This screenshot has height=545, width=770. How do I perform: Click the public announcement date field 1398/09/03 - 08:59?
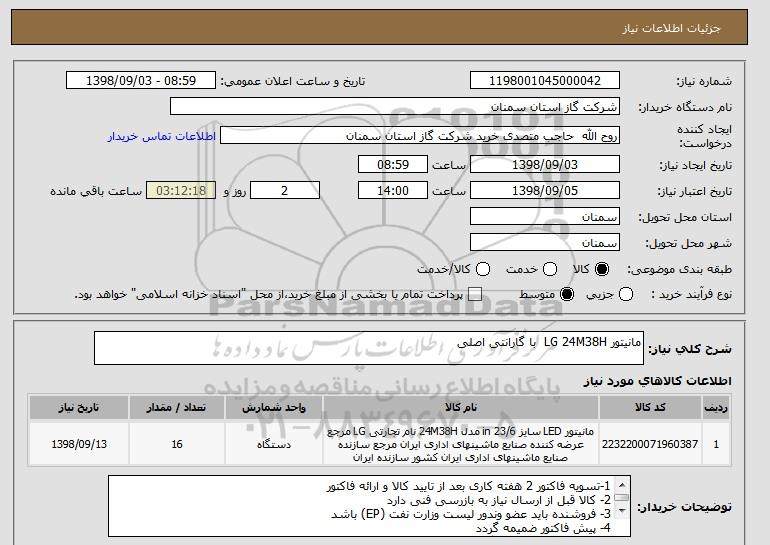141,81
